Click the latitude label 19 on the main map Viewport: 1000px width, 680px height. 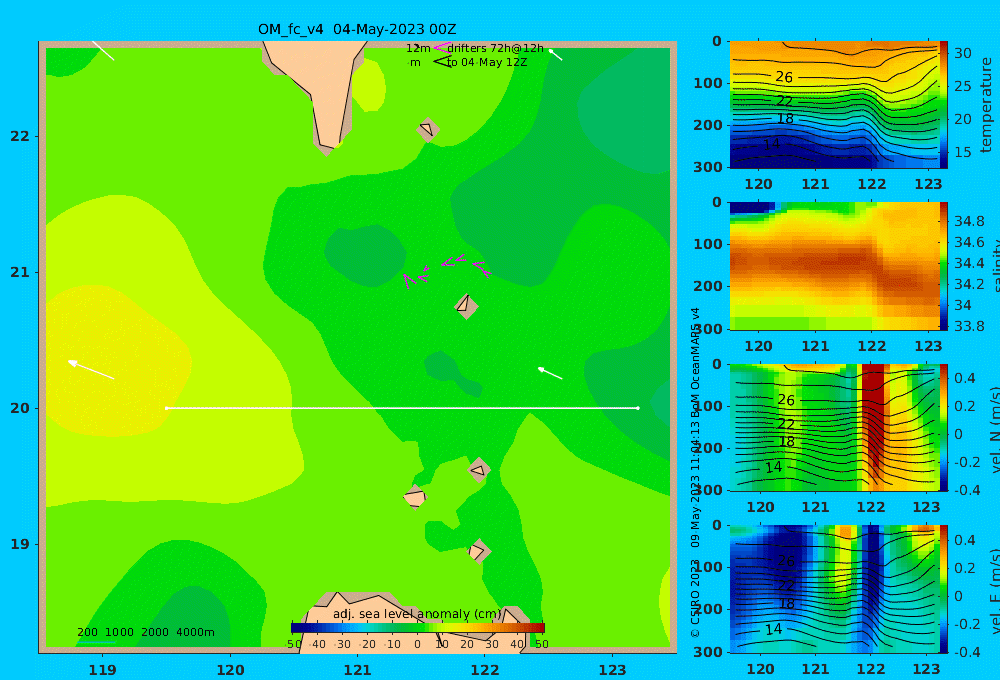tap(20, 544)
